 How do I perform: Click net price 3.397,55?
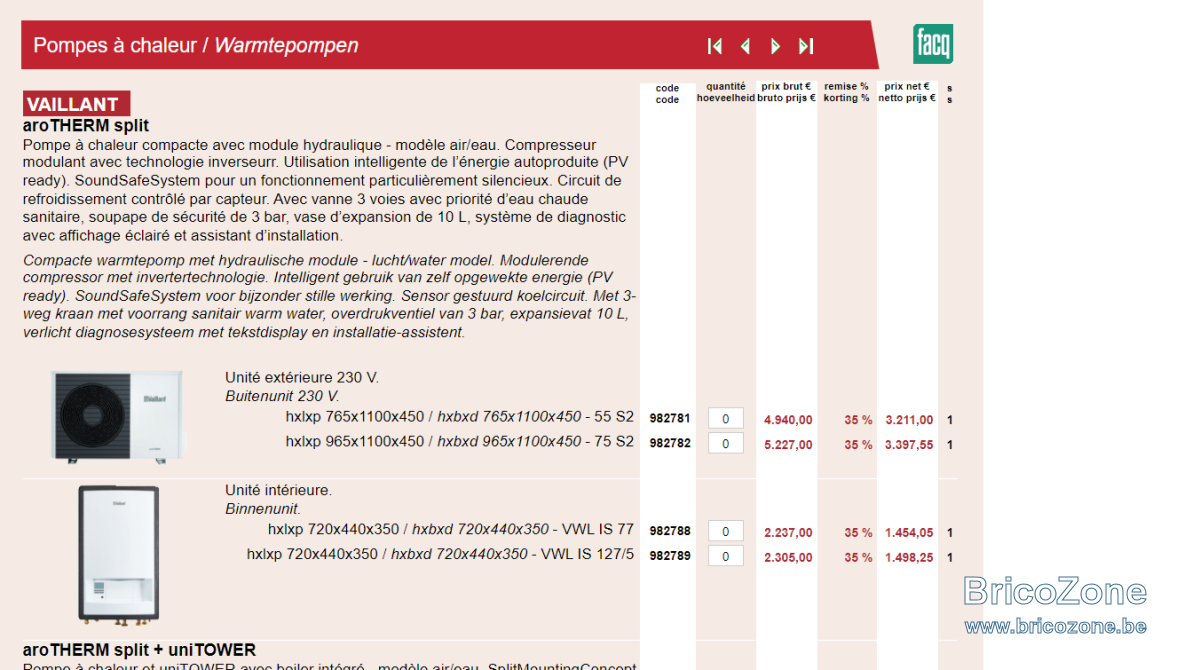point(909,445)
